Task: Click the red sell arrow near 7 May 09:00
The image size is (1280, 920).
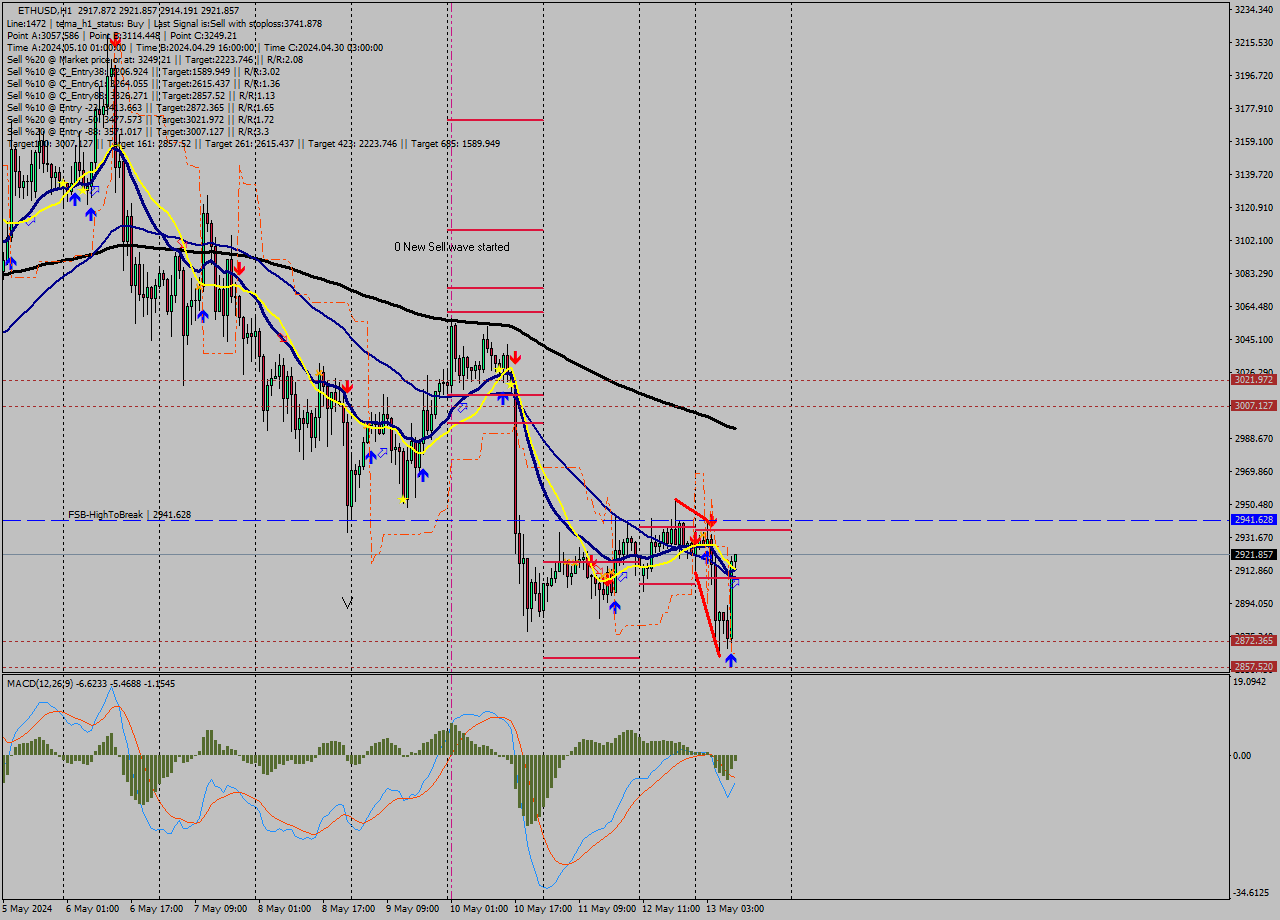Action: tap(240, 268)
